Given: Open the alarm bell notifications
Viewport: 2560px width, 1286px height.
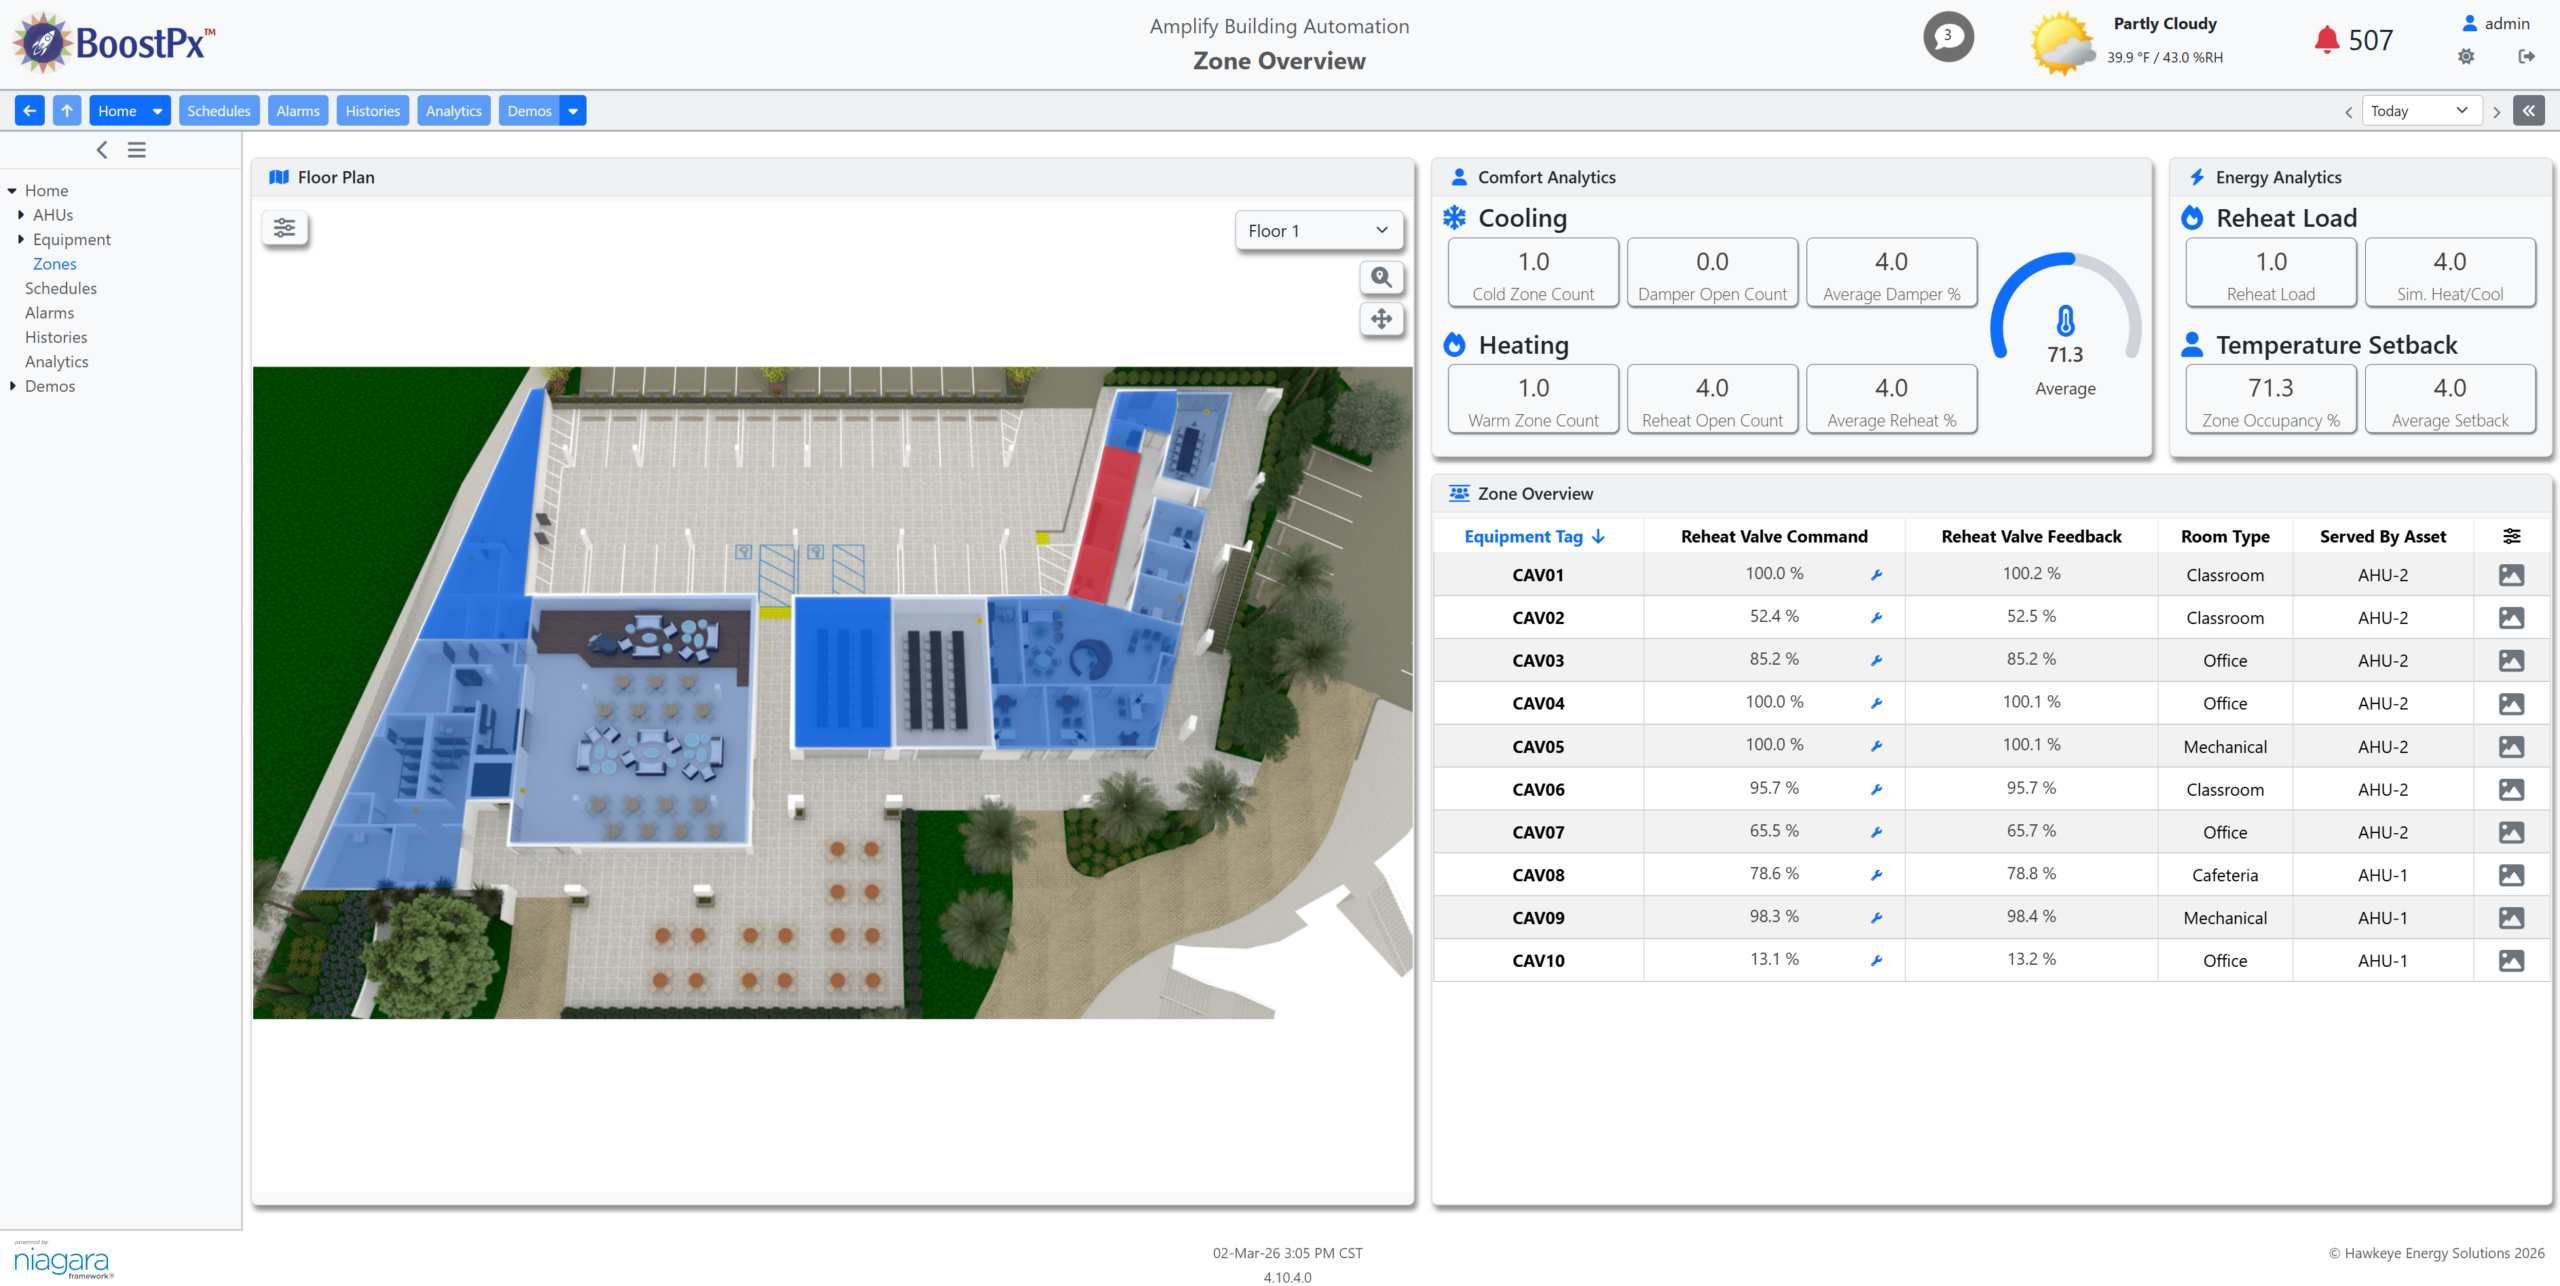Looking at the screenshot, I should pyautogui.click(x=2326, y=40).
